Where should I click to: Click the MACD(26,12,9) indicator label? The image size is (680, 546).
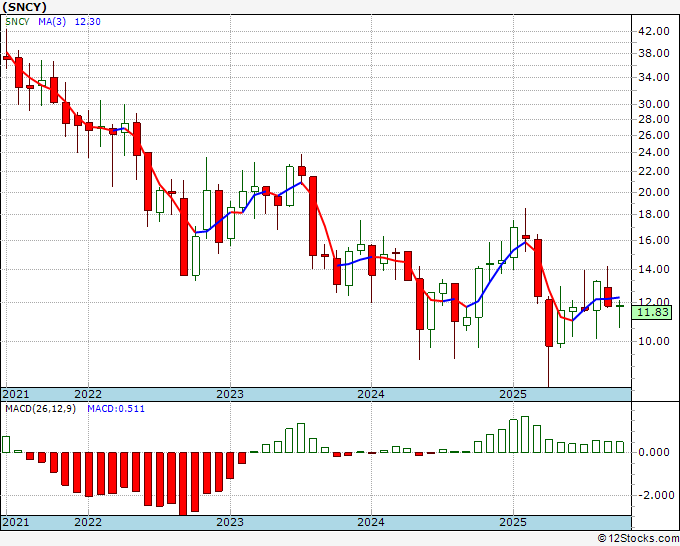pos(40,409)
